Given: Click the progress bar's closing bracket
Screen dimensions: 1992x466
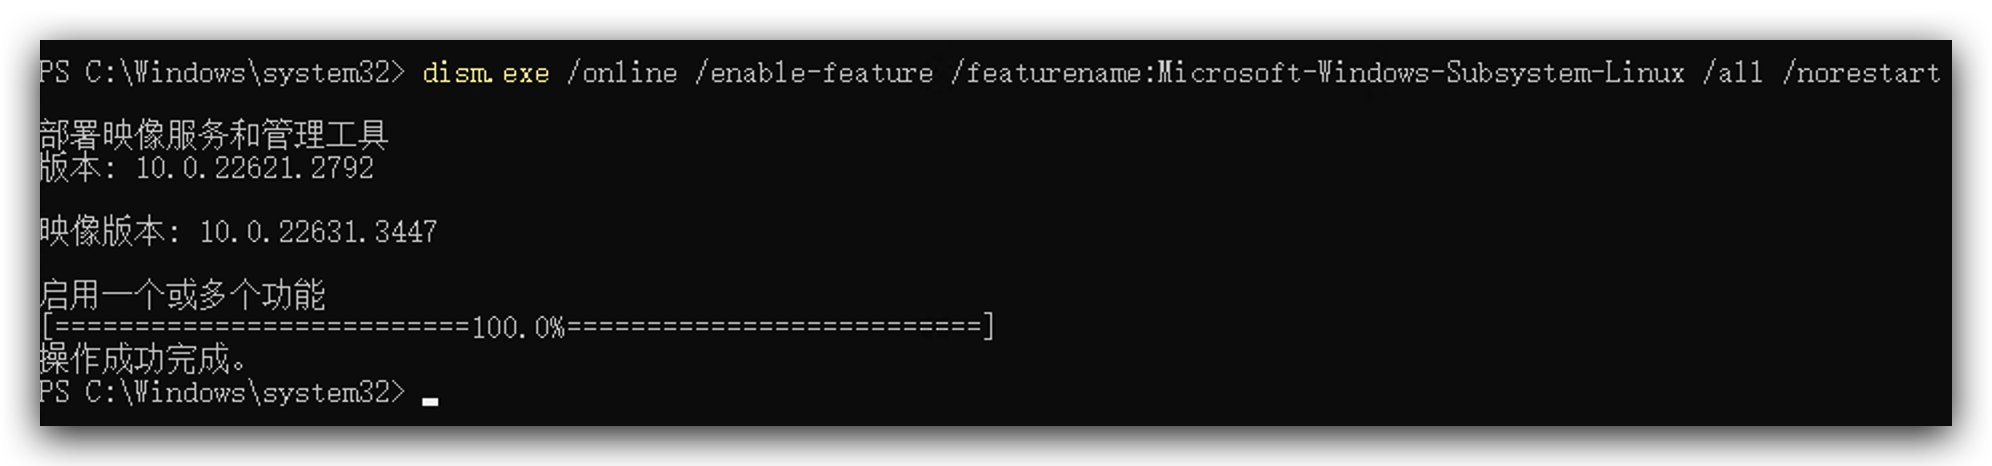Looking at the screenshot, I should click(988, 327).
